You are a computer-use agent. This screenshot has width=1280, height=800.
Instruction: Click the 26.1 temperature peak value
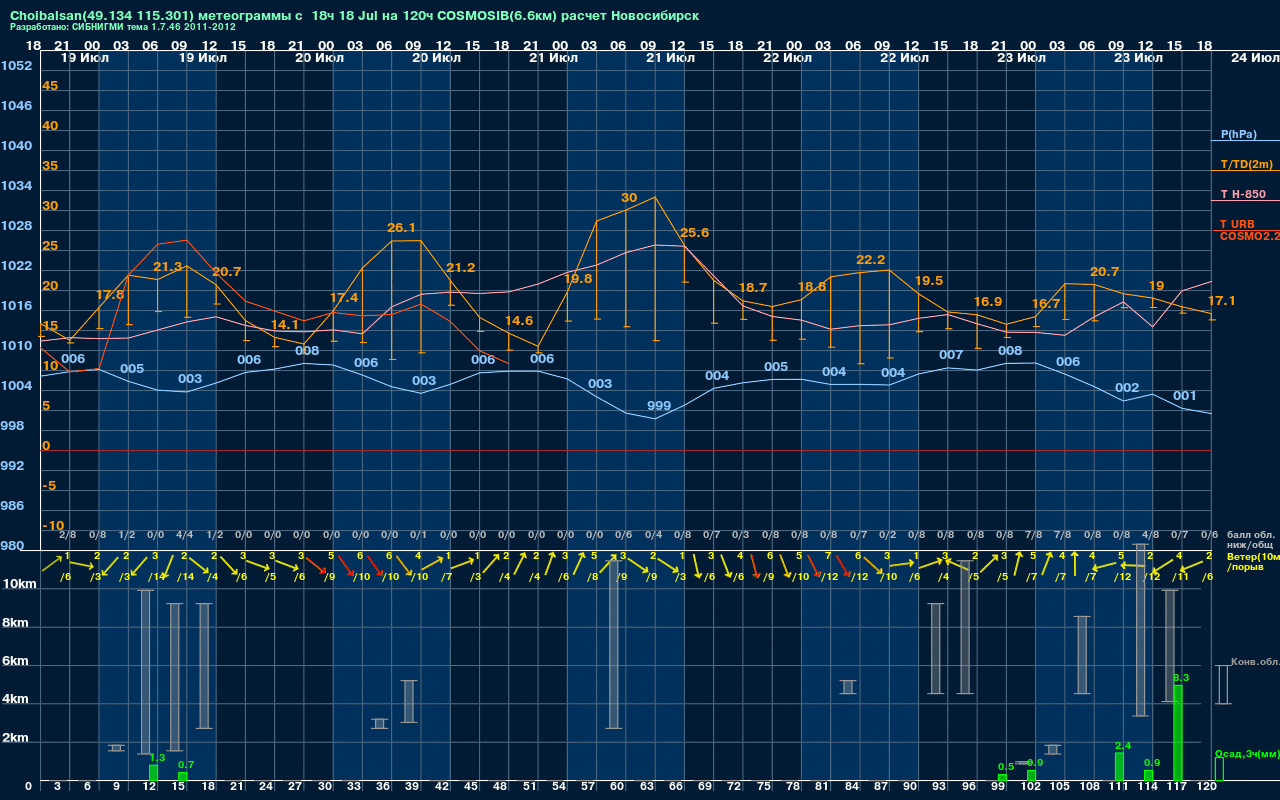[x=402, y=228]
